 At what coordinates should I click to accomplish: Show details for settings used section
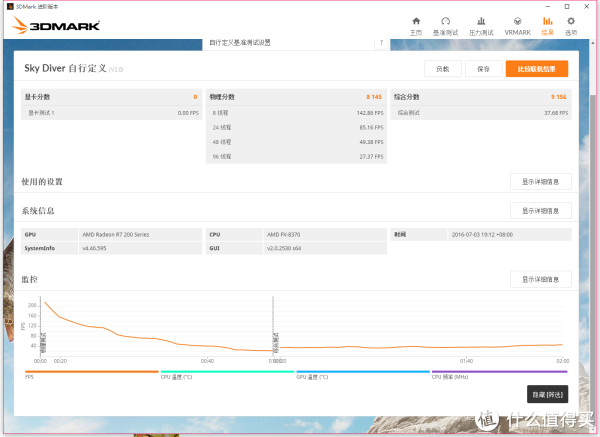(541, 182)
